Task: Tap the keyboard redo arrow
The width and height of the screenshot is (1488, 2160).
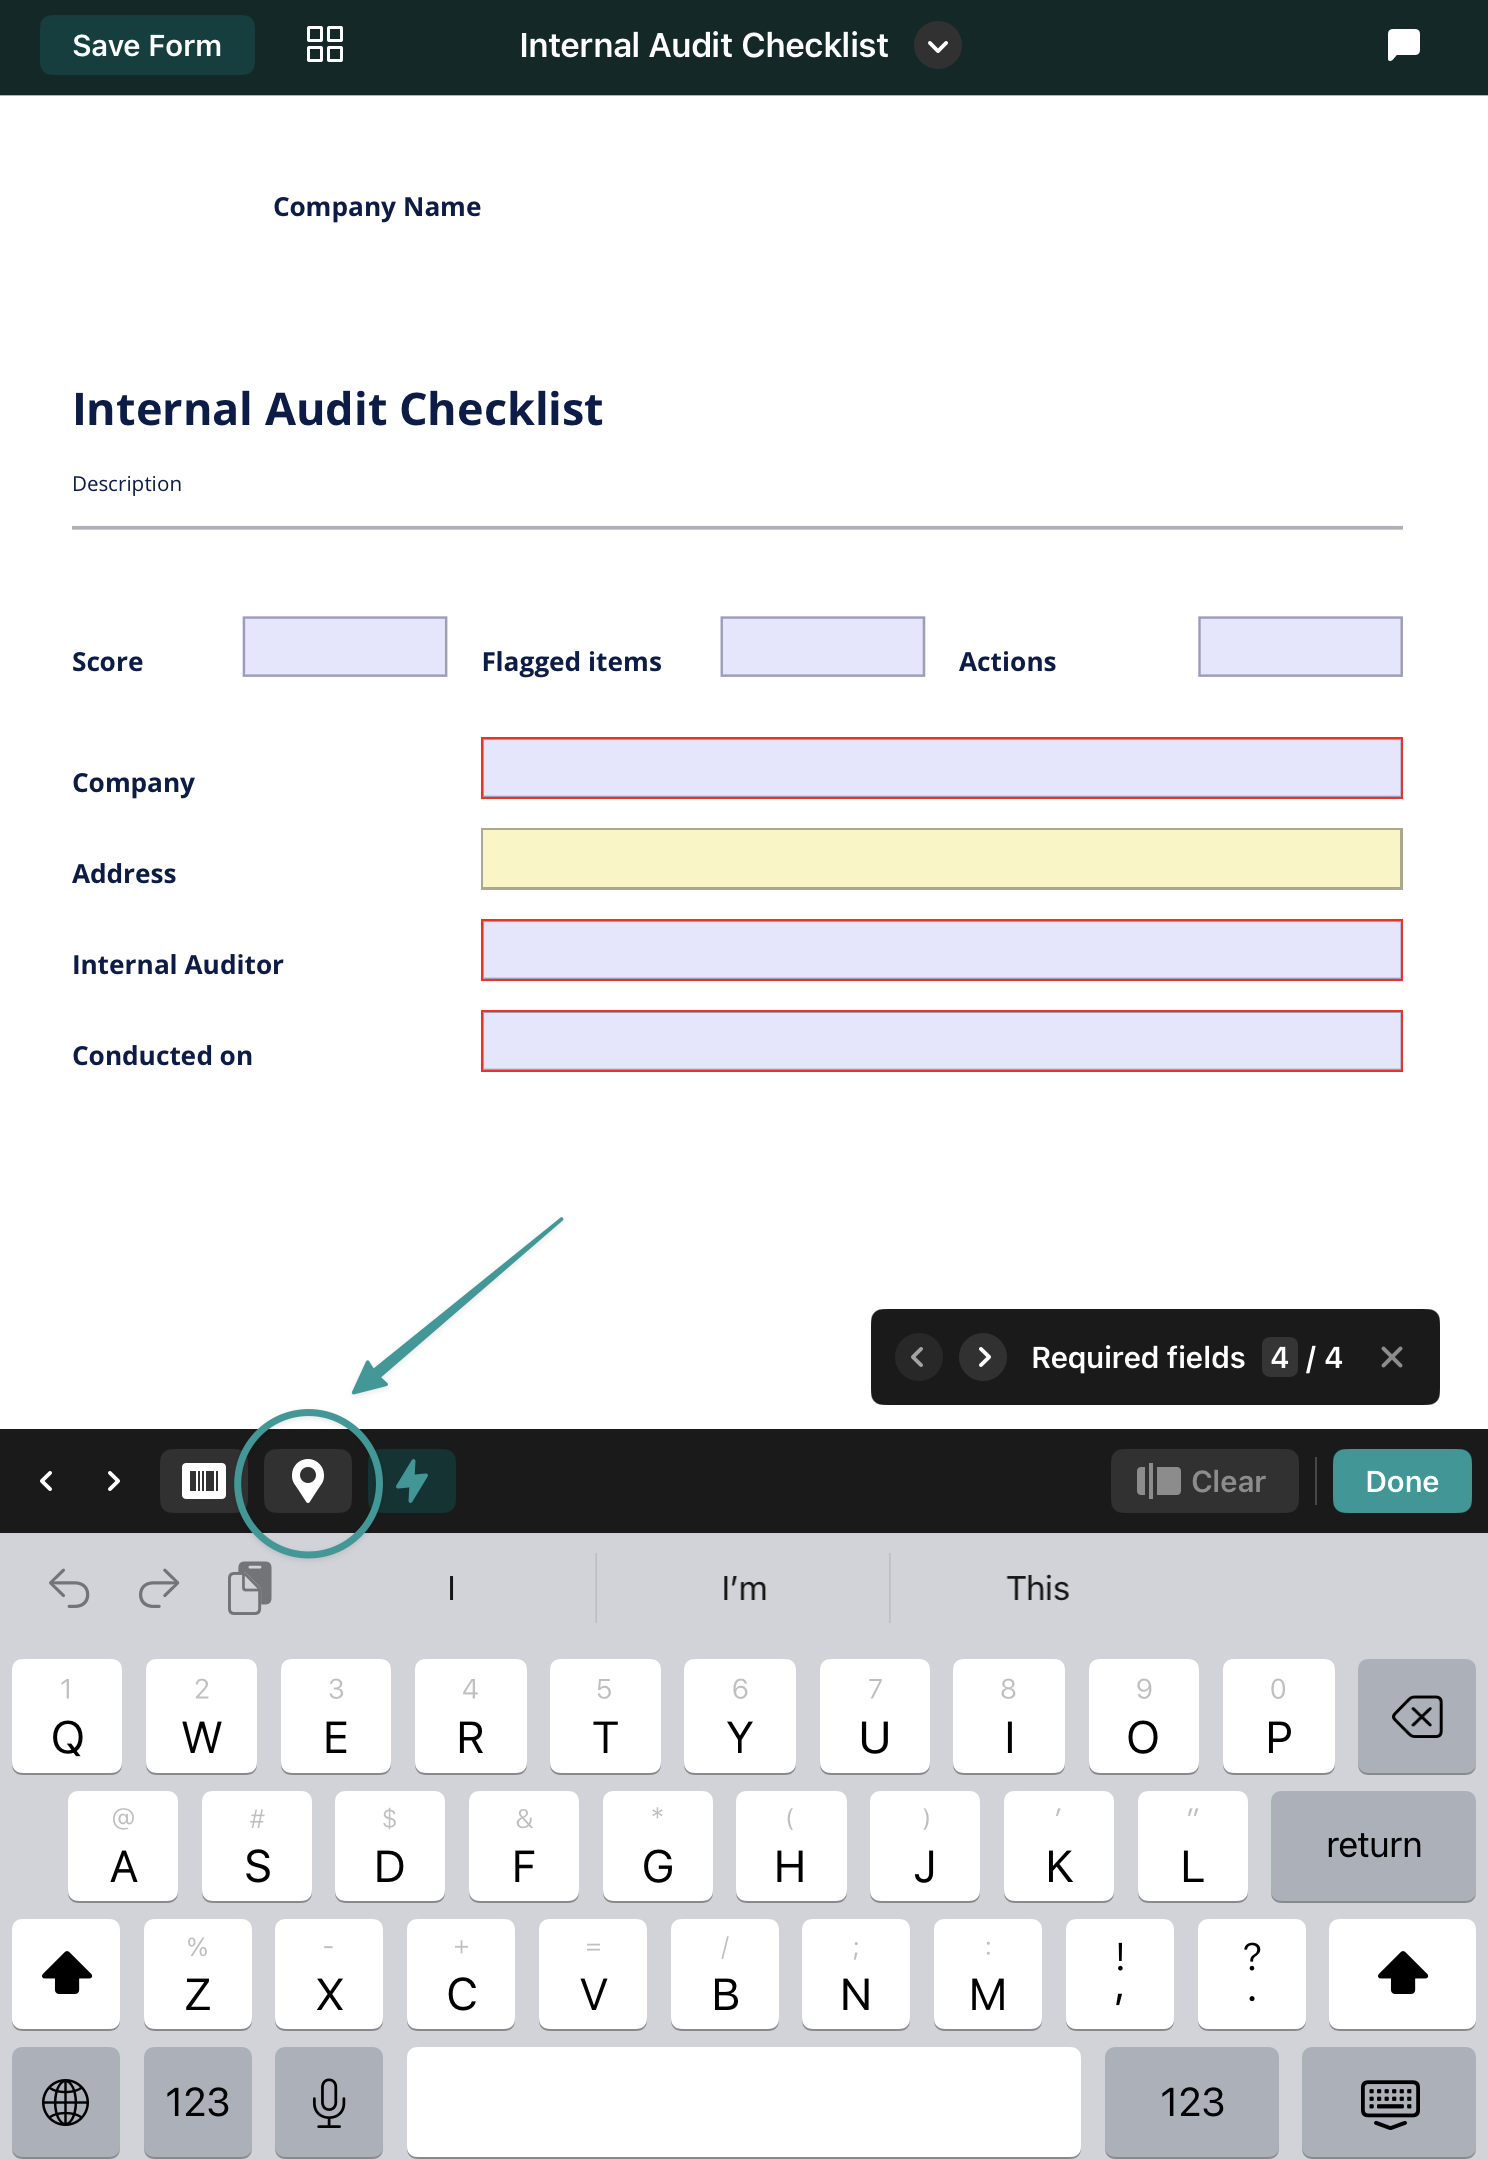Action: [158, 1588]
